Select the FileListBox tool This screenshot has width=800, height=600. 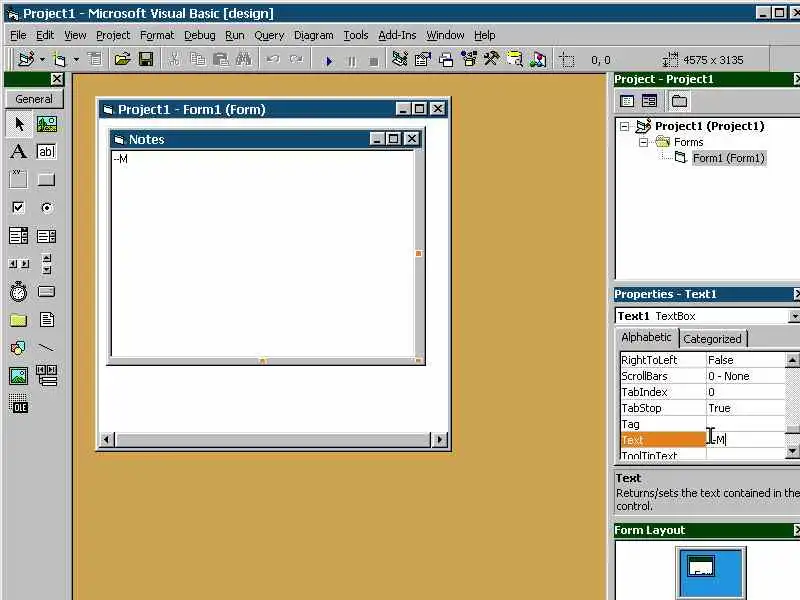[x=46, y=320]
